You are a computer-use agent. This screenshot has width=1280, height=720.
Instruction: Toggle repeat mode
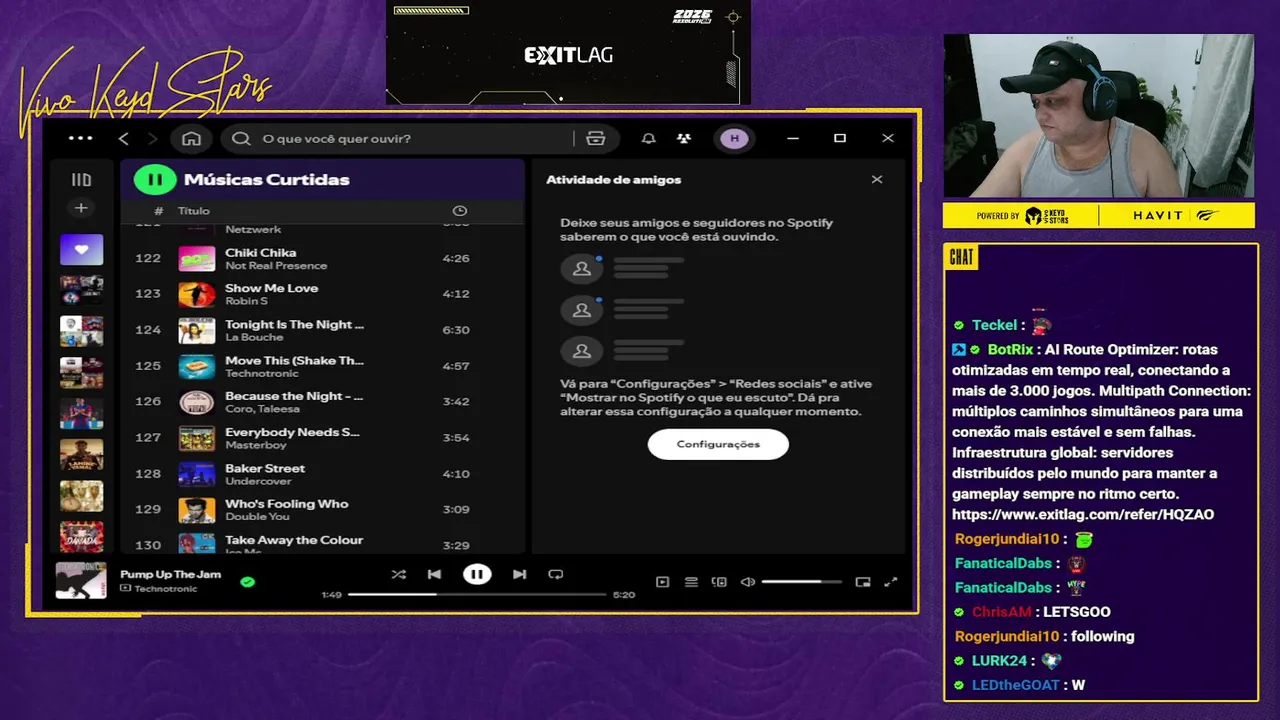[556, 574]
